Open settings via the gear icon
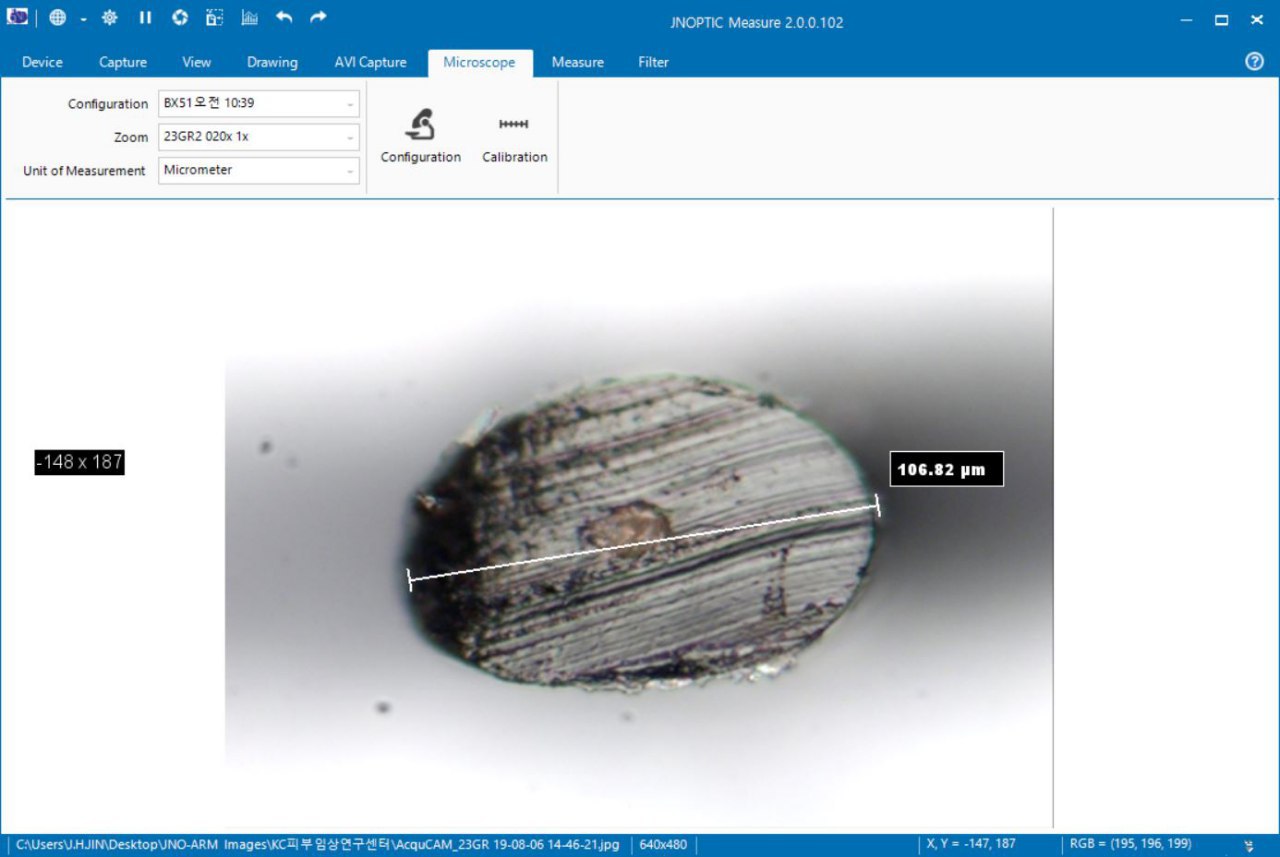This screenshot has width=1280, height=857. pos(110,18)
